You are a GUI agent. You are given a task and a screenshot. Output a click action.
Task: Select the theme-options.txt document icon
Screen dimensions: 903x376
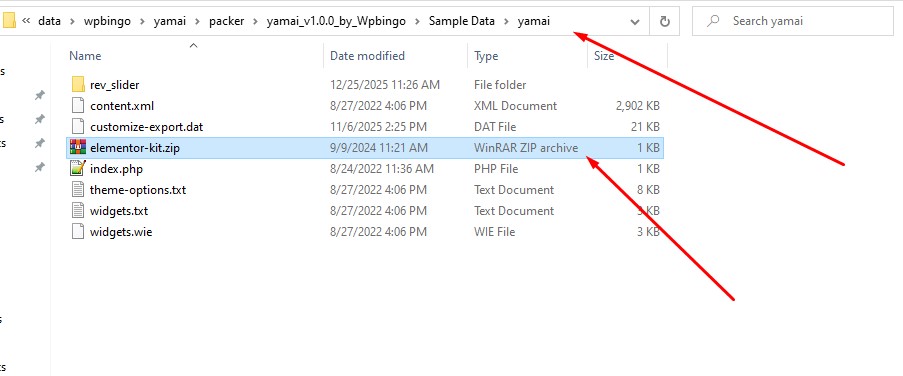(x=78, y=190)
